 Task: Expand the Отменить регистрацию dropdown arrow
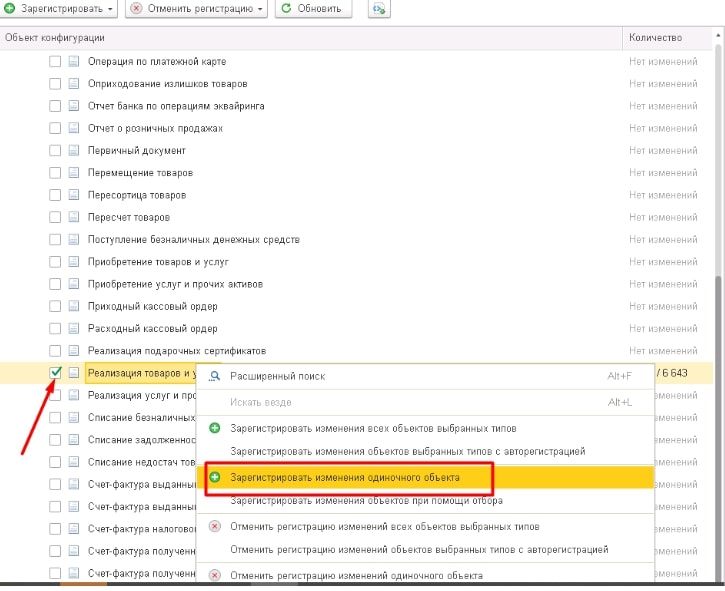[x=261, y=8]
